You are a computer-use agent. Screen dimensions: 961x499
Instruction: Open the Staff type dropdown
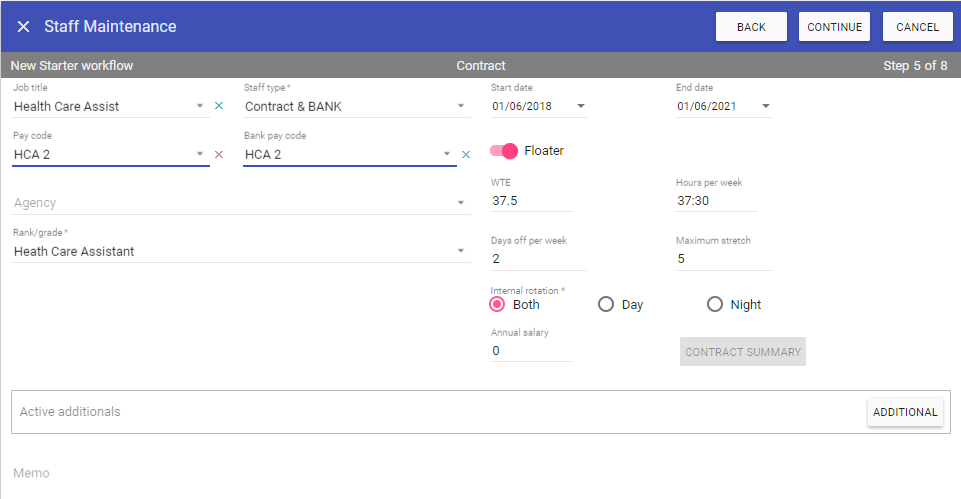461,106
